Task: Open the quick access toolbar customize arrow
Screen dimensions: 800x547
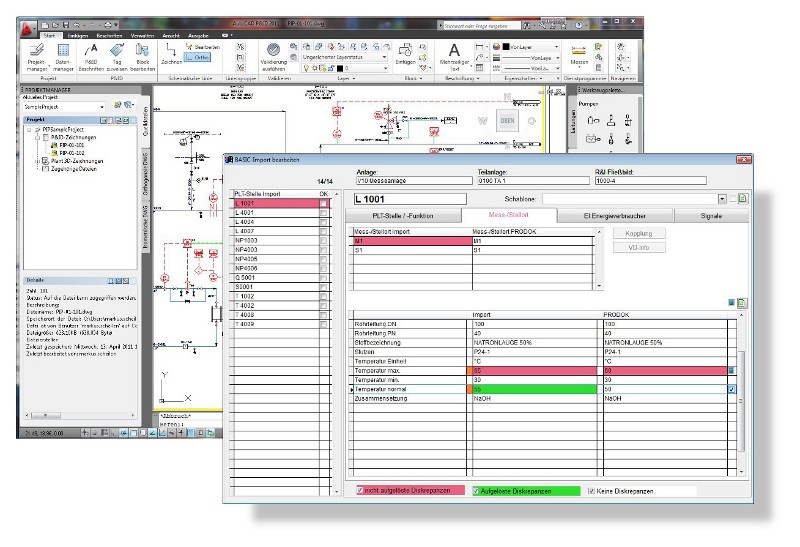Action: [x=116, y=24]
